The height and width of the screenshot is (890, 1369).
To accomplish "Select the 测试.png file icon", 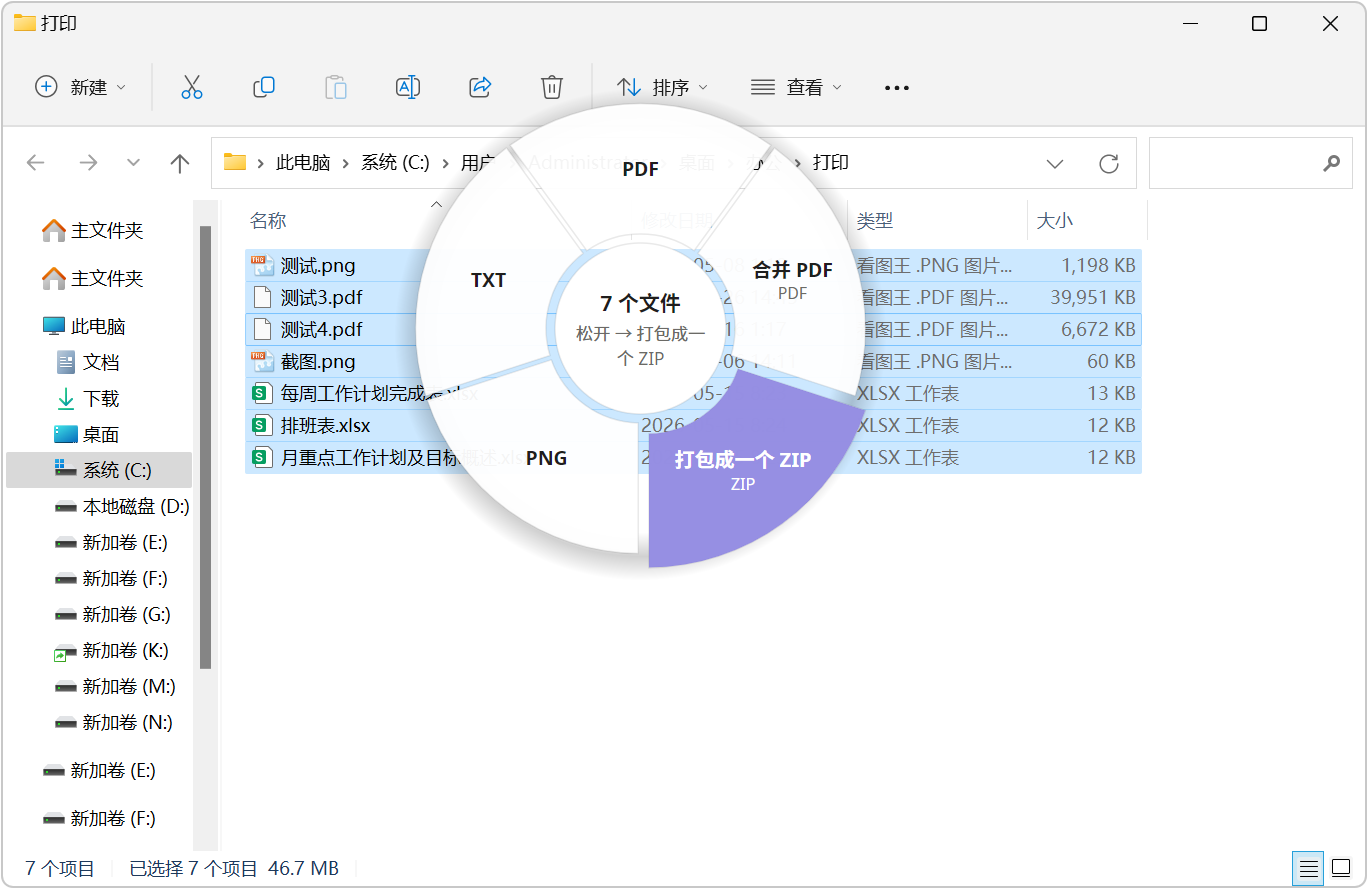I will click(x=262, y=266).
